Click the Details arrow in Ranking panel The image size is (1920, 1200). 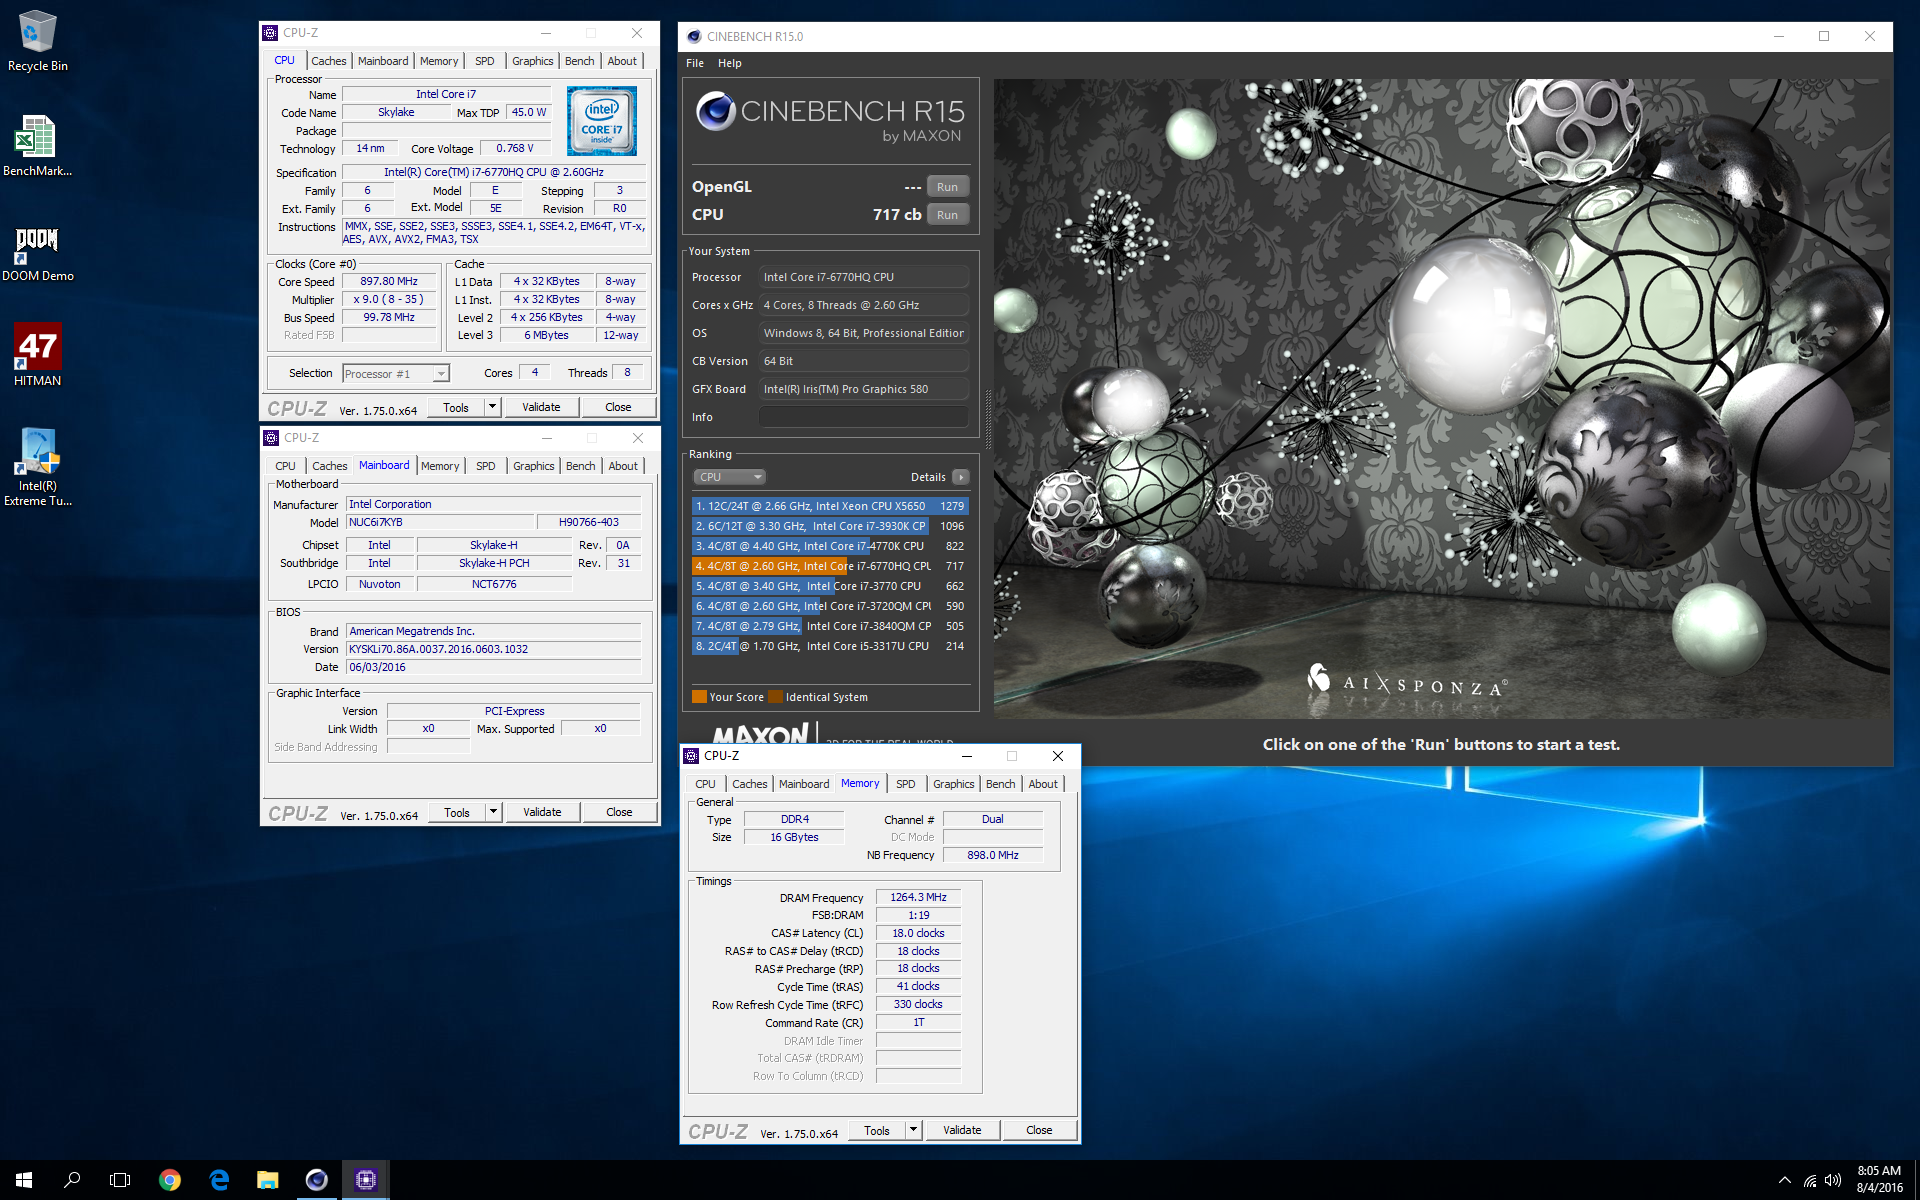[960, 477]
